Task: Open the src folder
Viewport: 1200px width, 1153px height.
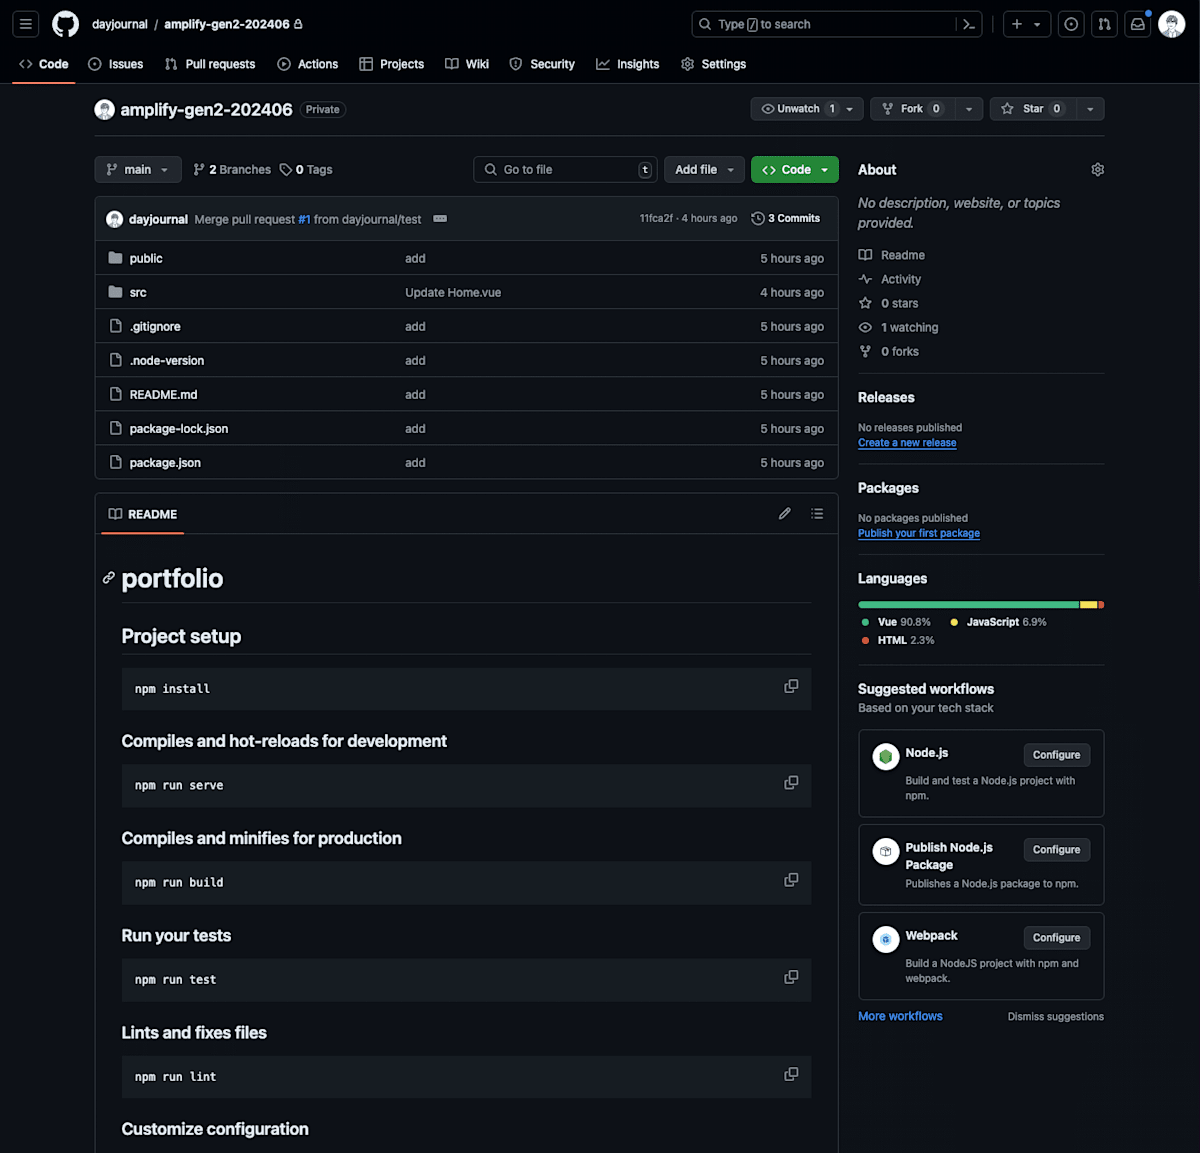Action: [x=138, y=293]
